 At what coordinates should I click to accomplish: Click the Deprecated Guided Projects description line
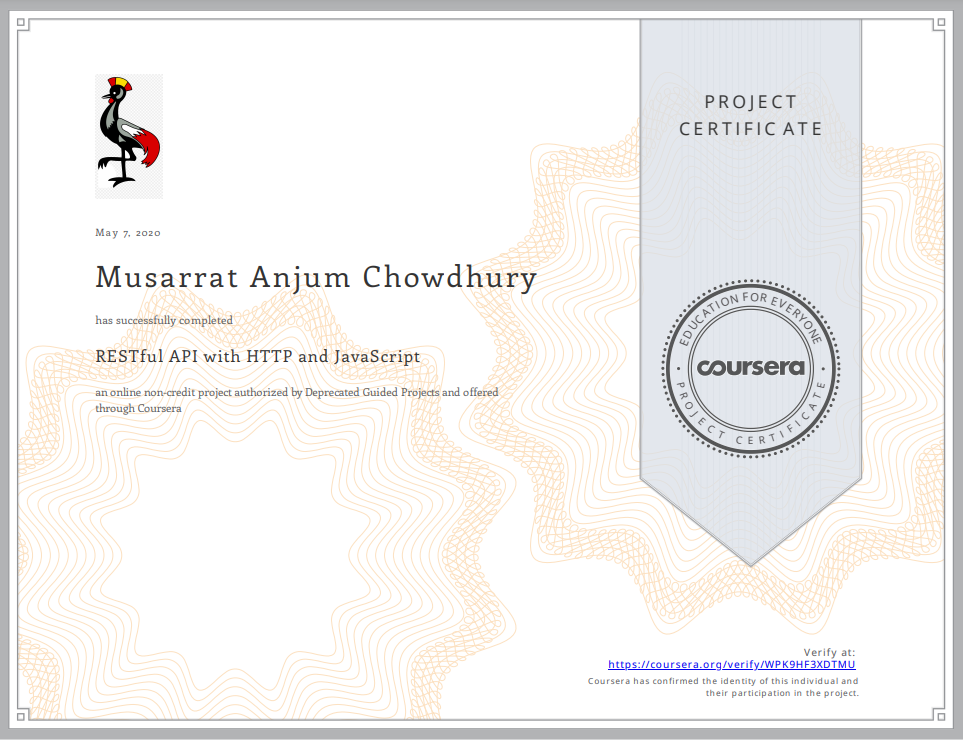(x=296, y=393)
